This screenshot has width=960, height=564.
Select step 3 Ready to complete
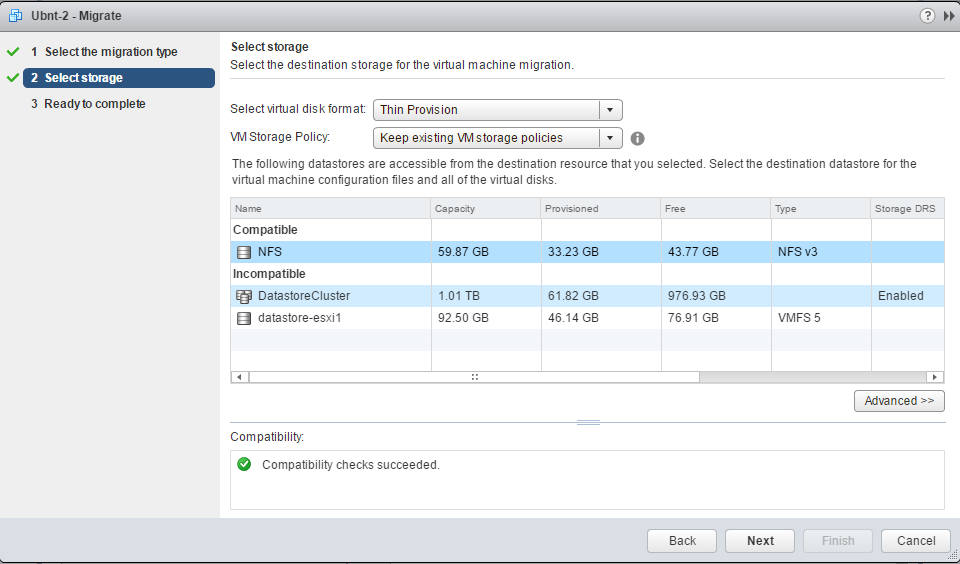[x=95, y=104]
